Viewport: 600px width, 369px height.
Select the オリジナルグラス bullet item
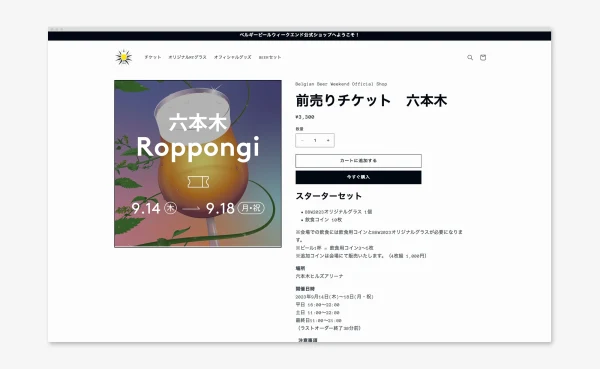[x=338, y=212]
